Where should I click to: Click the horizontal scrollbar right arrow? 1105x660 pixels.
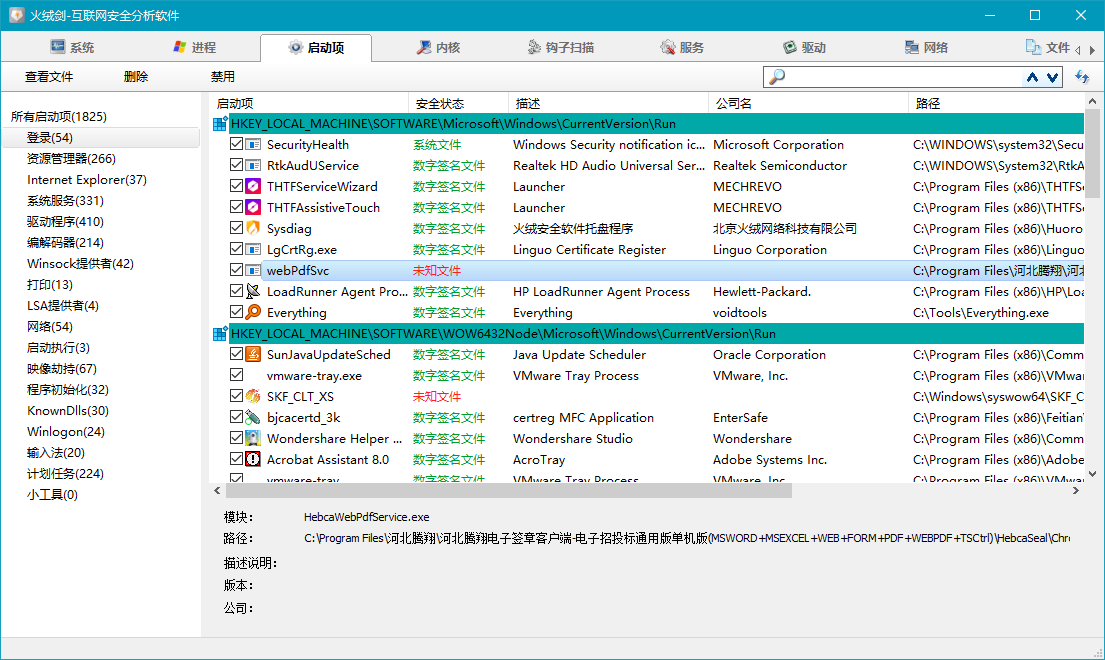[x=1075, y=491]
